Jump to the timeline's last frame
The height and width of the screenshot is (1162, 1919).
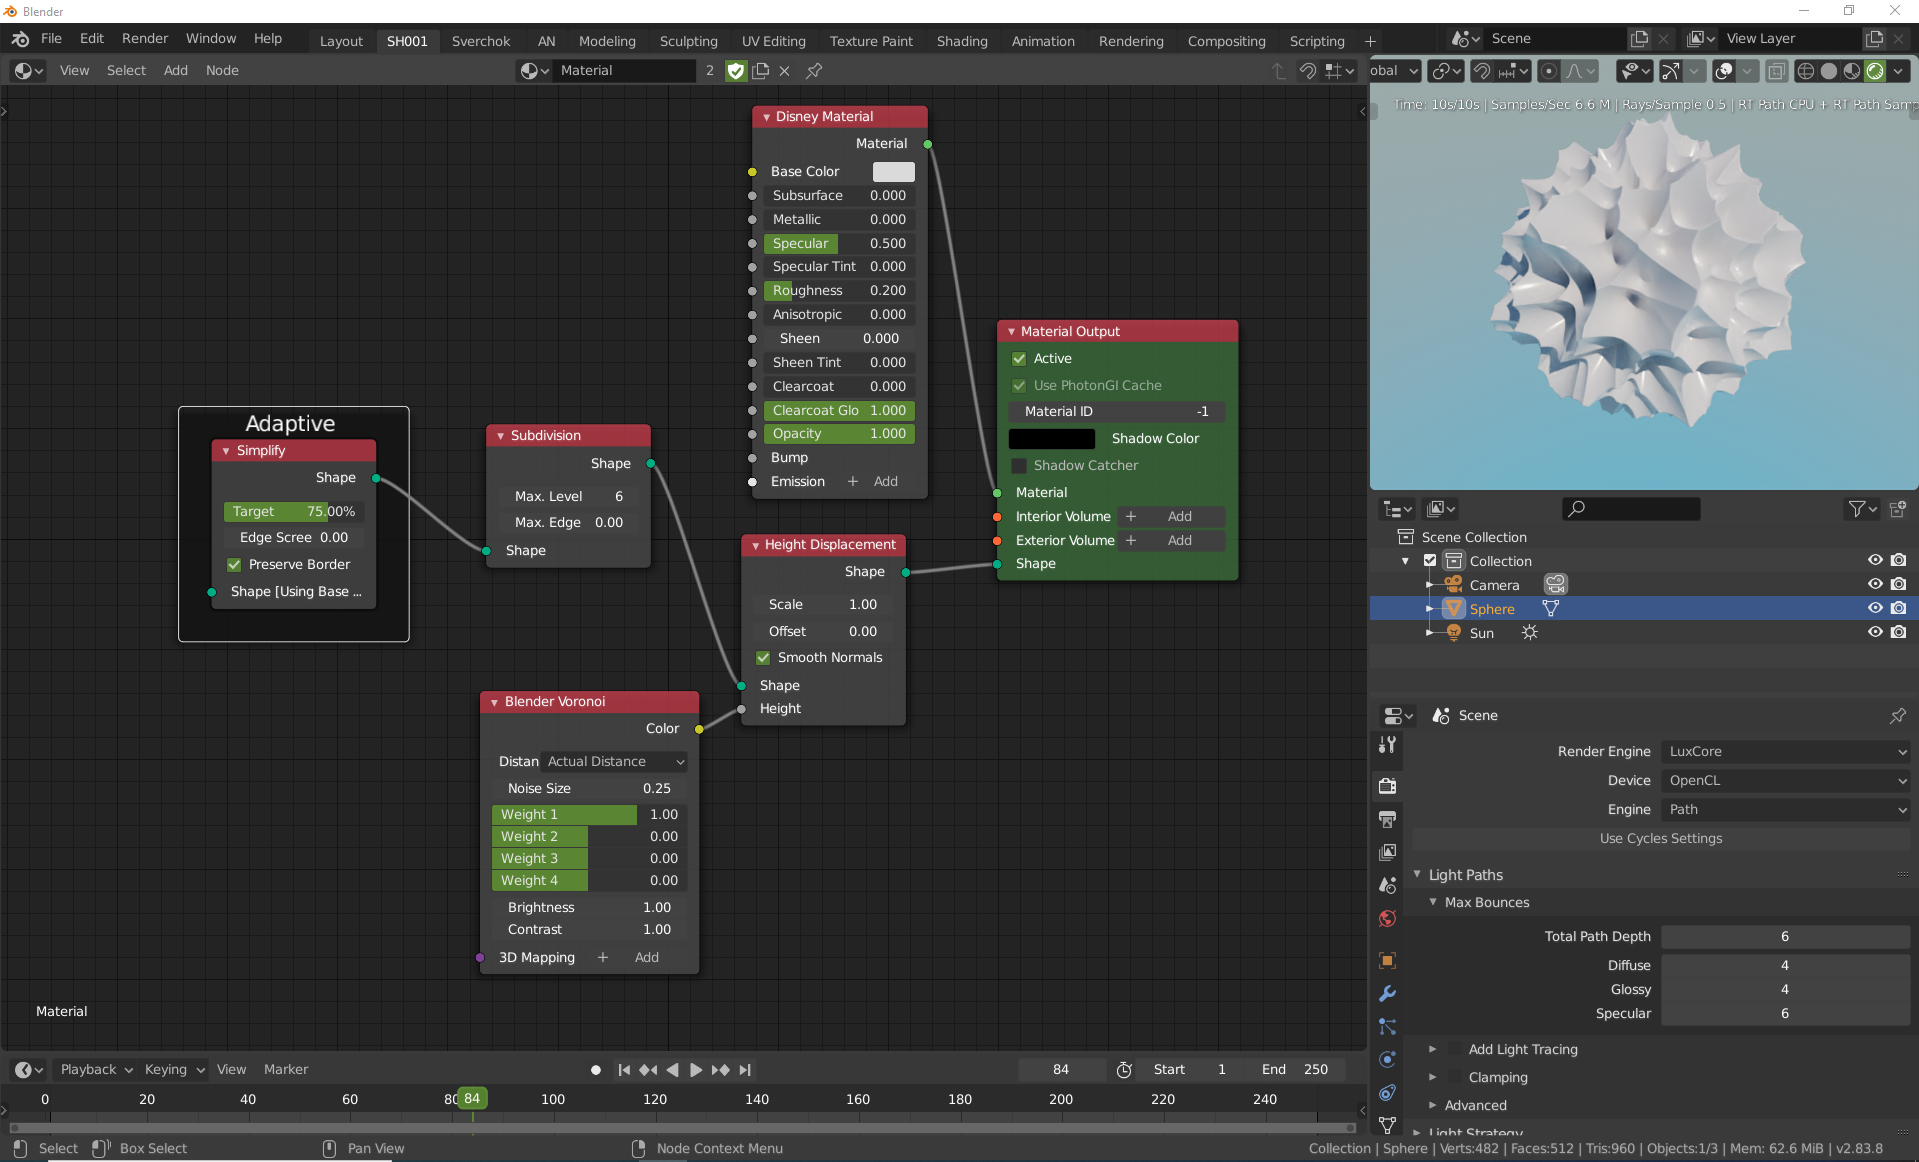pyautogui.click(x=745, y=1070)
